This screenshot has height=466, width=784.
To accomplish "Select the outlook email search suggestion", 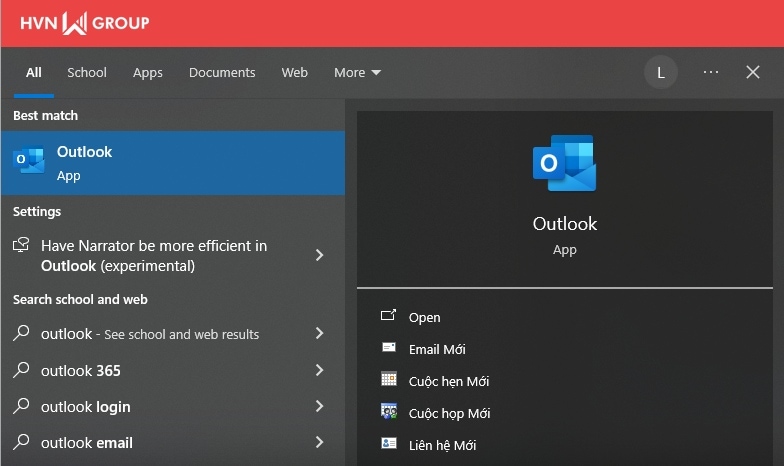I will coord(87,443).
